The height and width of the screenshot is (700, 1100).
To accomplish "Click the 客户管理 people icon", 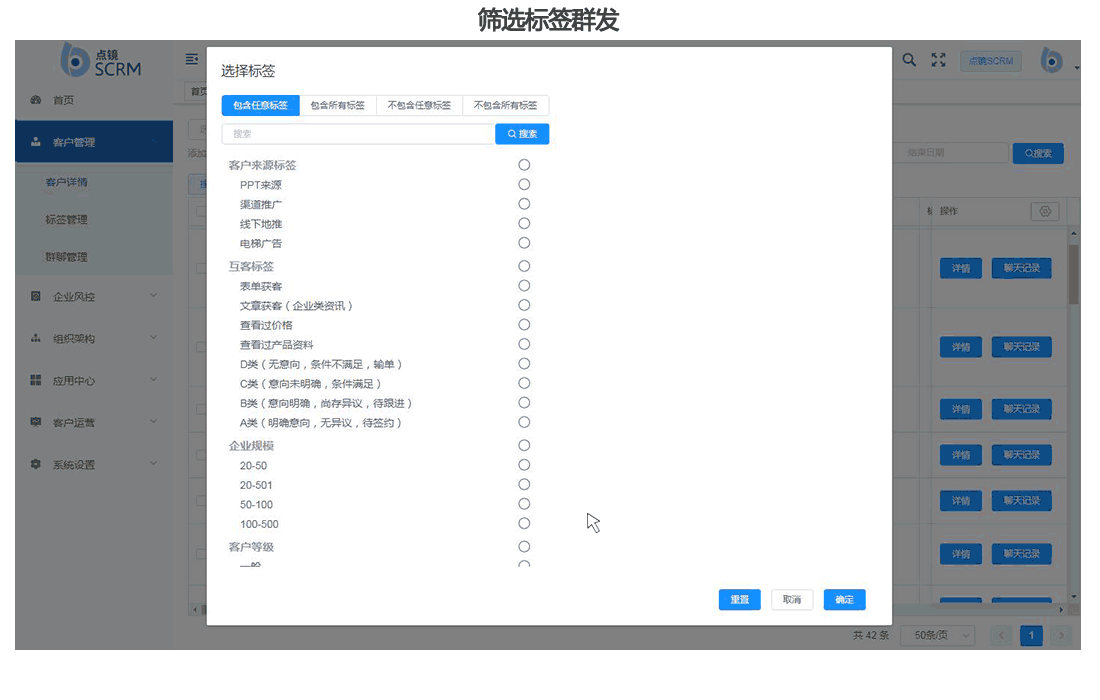I will click(x=36, y=142).
